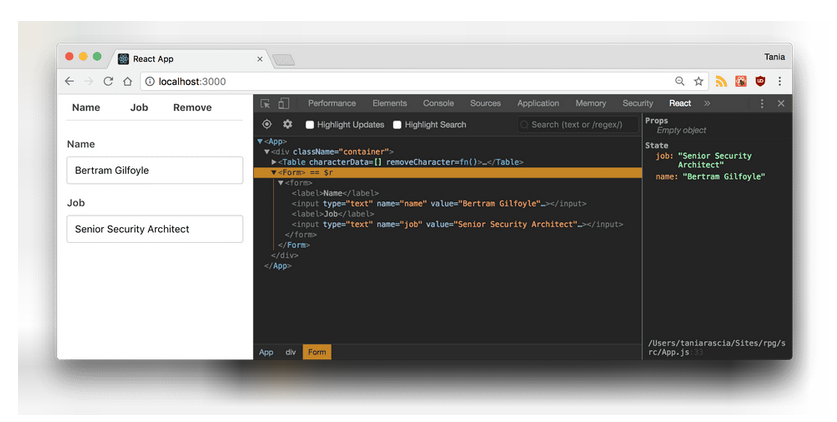Click the React component search field
The height and width of the screenshot is (422, 837).
point(578,125)
